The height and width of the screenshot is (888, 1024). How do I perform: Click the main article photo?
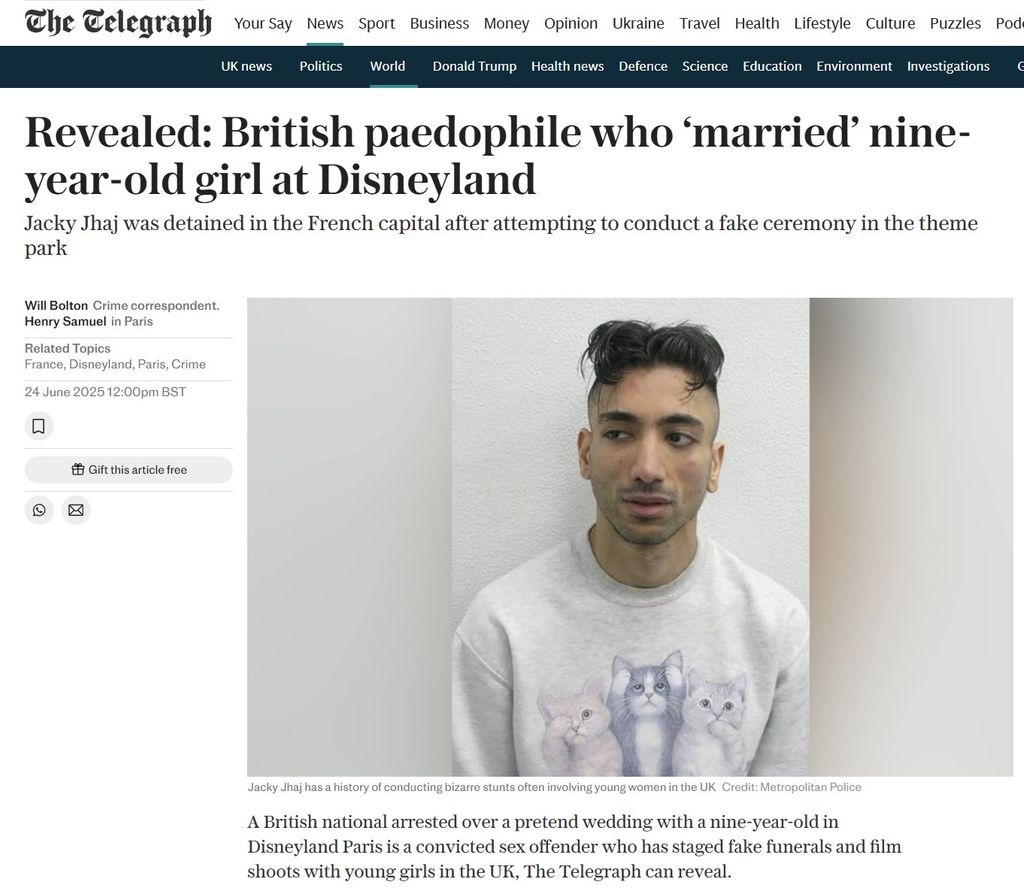pos(630,537)
